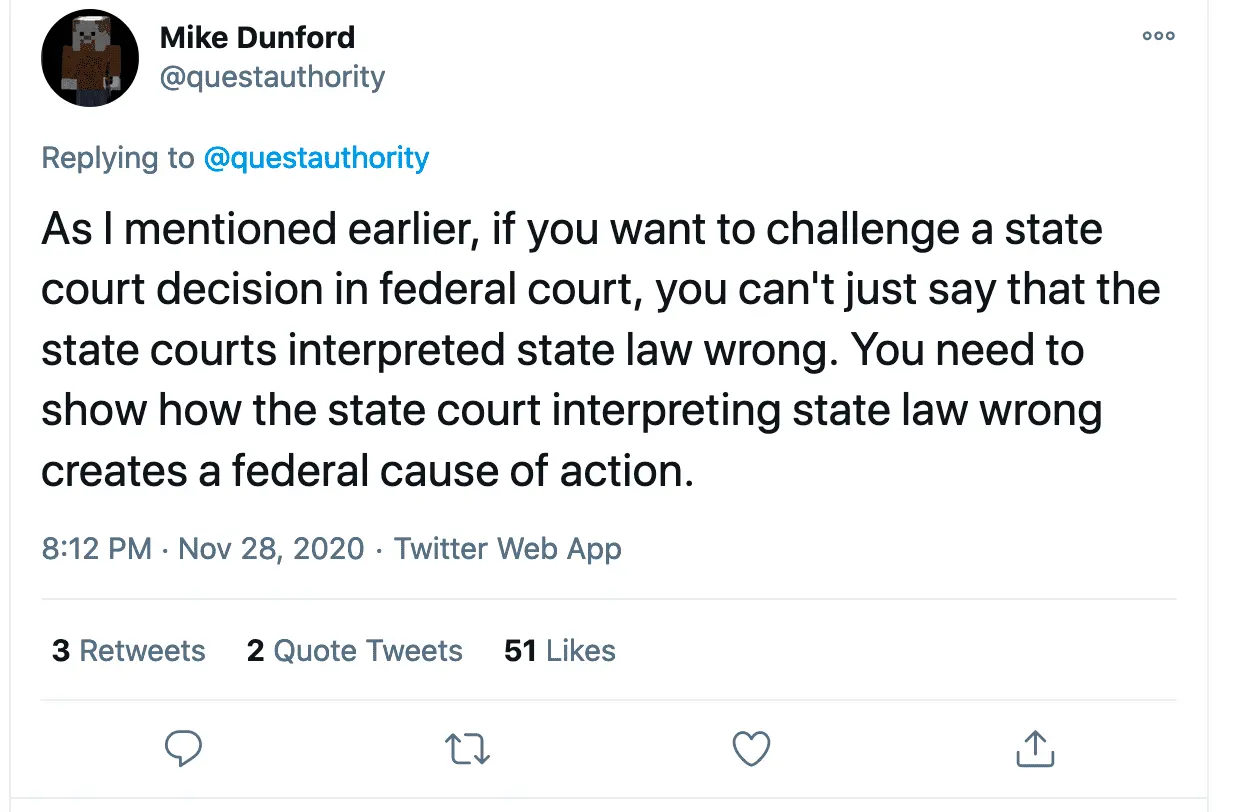This screenshot has width=1242, height=812.
Task: Show the 51 Likes list
Action: pyautogui.click(x=560, y=651)
